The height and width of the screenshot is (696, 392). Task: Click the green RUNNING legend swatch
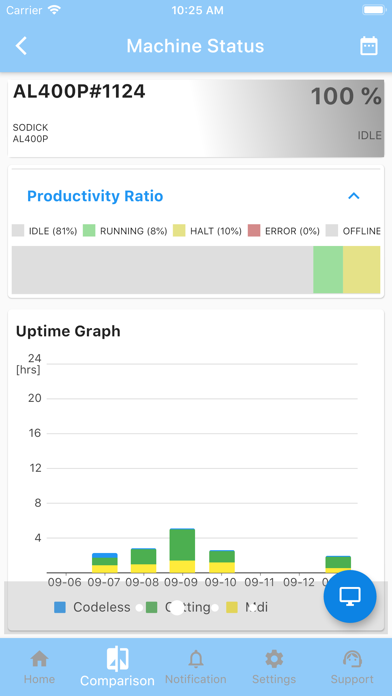coord(89,231)
